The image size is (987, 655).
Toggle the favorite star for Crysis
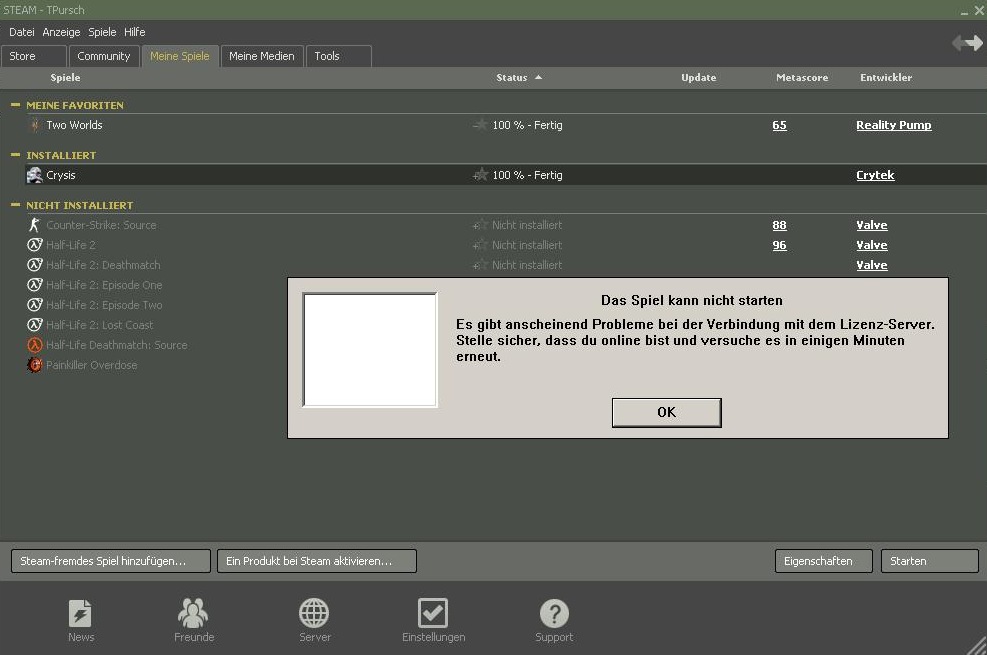480,174
